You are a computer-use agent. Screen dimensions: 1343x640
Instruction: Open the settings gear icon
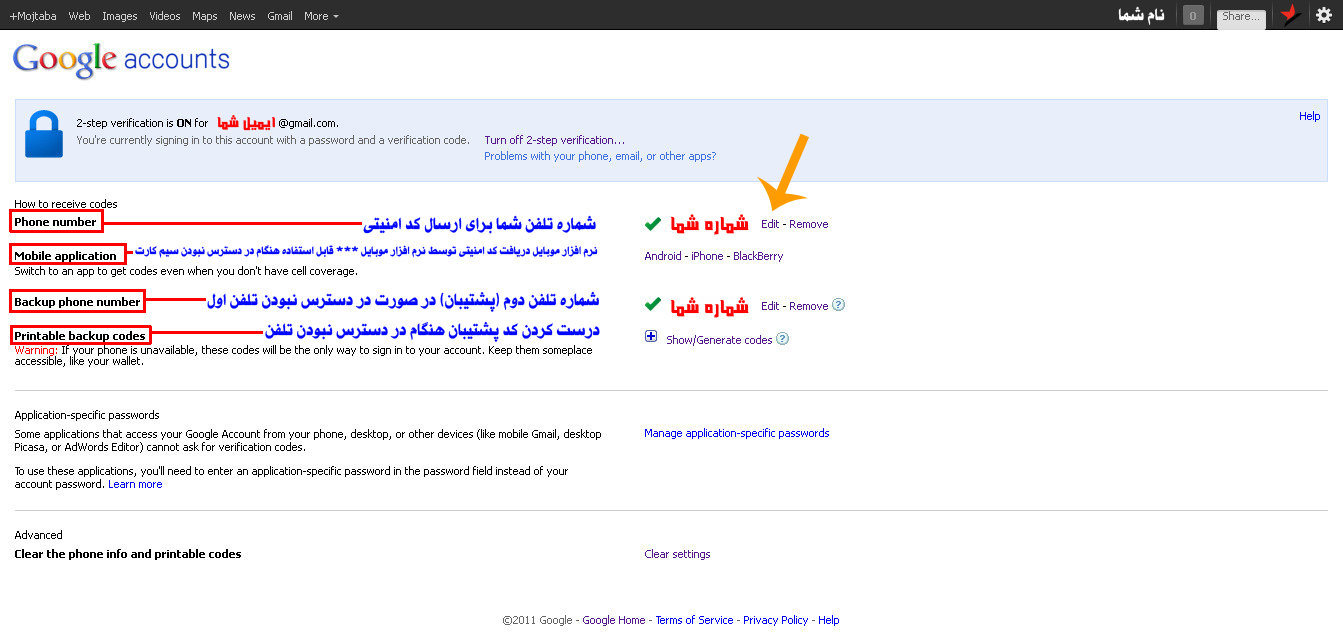pos(1324,15)
